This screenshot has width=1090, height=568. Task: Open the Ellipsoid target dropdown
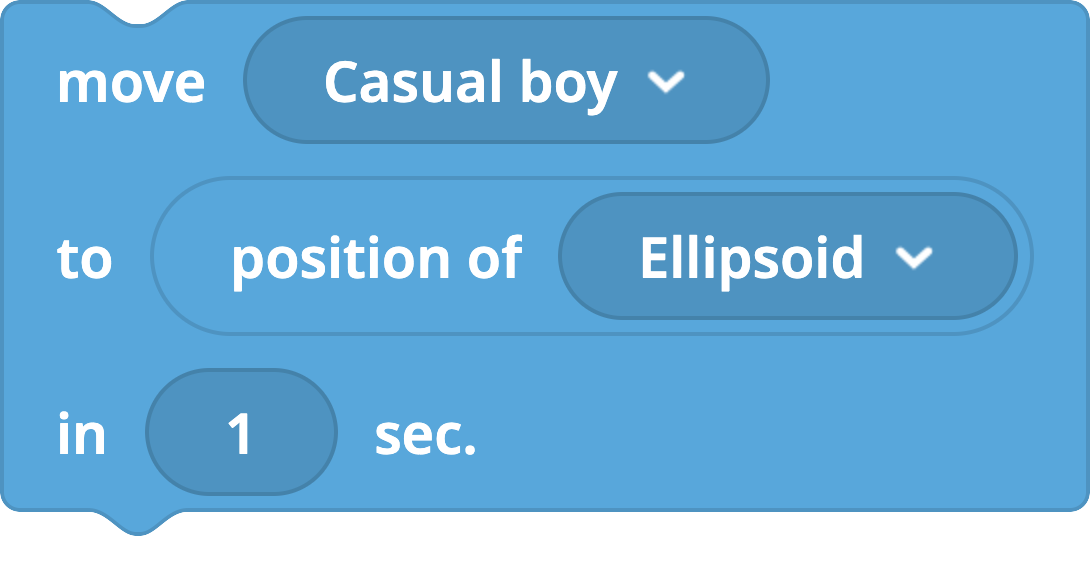pyautogui.click(x=788, y=257)
